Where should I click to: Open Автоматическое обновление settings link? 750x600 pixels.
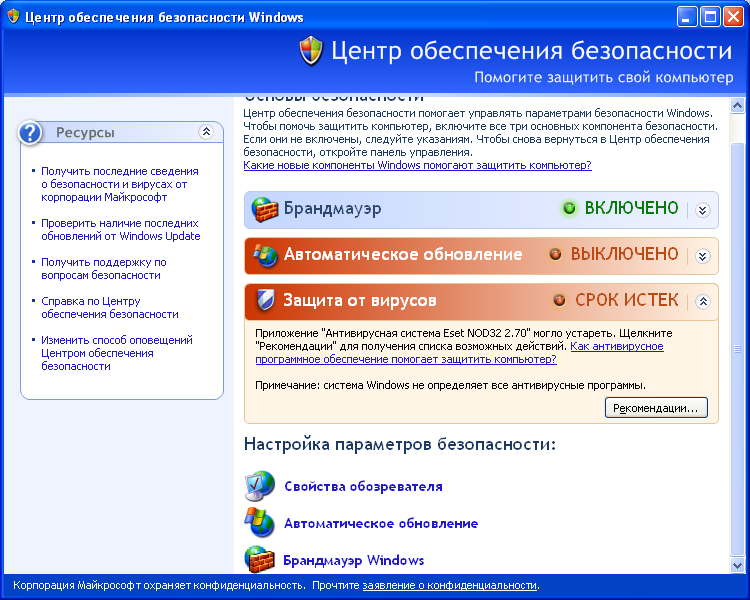(x=381, y=523)
